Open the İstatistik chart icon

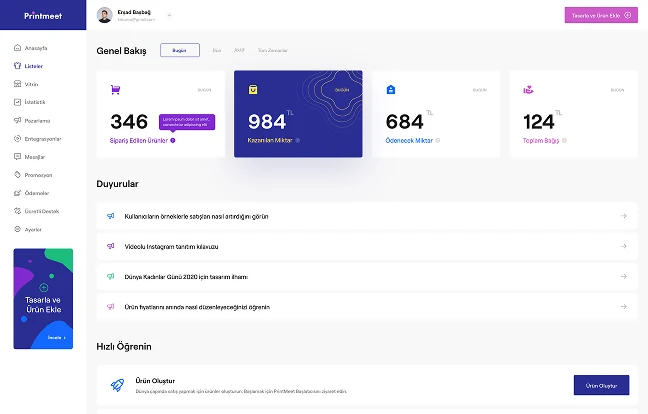17,102
